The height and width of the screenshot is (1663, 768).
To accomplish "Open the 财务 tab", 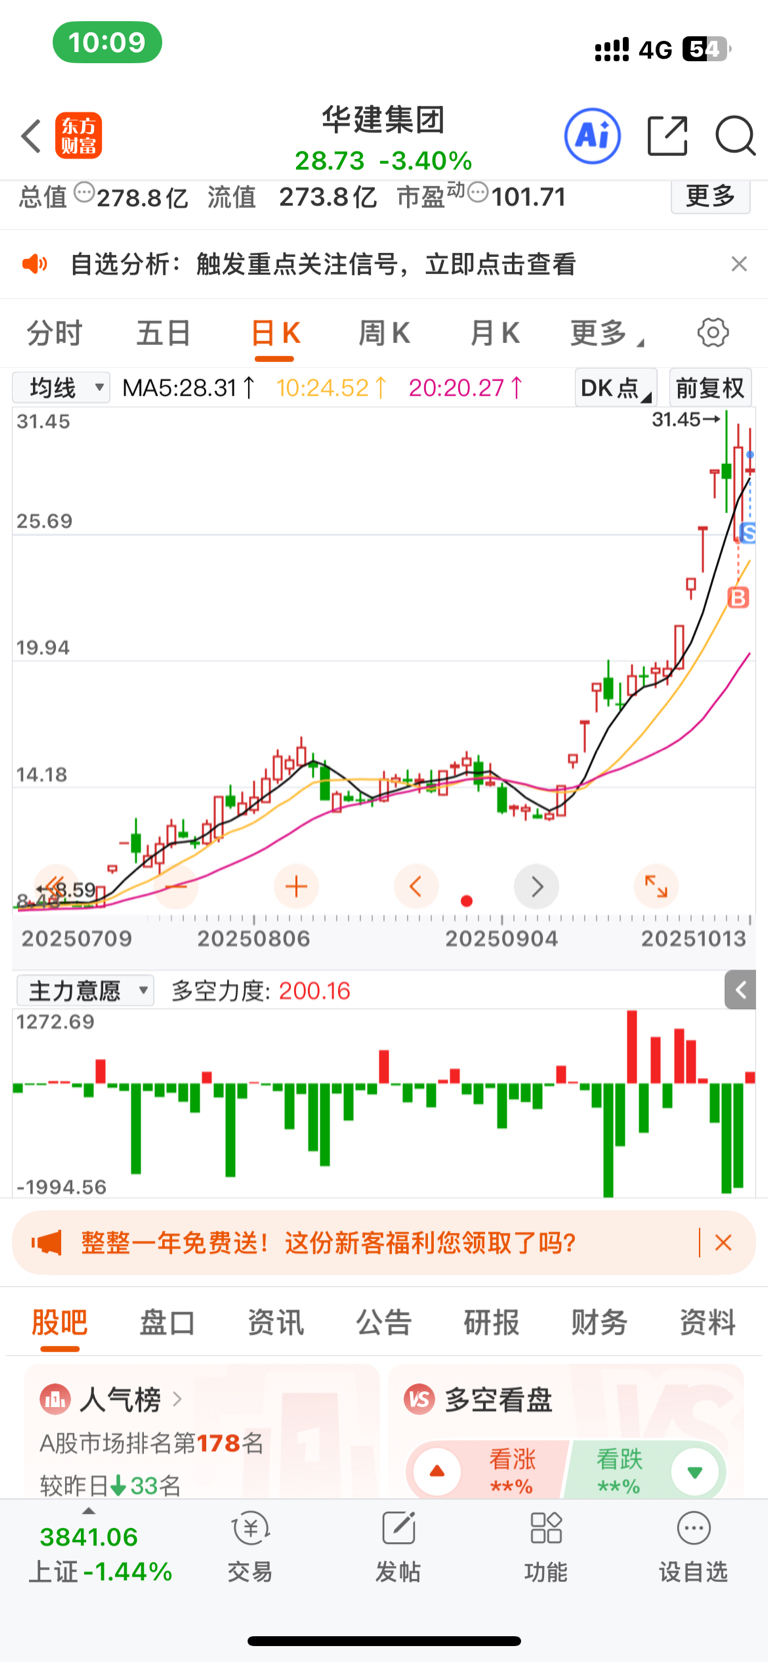I will pyautogui.click(x=599, y=1322).
